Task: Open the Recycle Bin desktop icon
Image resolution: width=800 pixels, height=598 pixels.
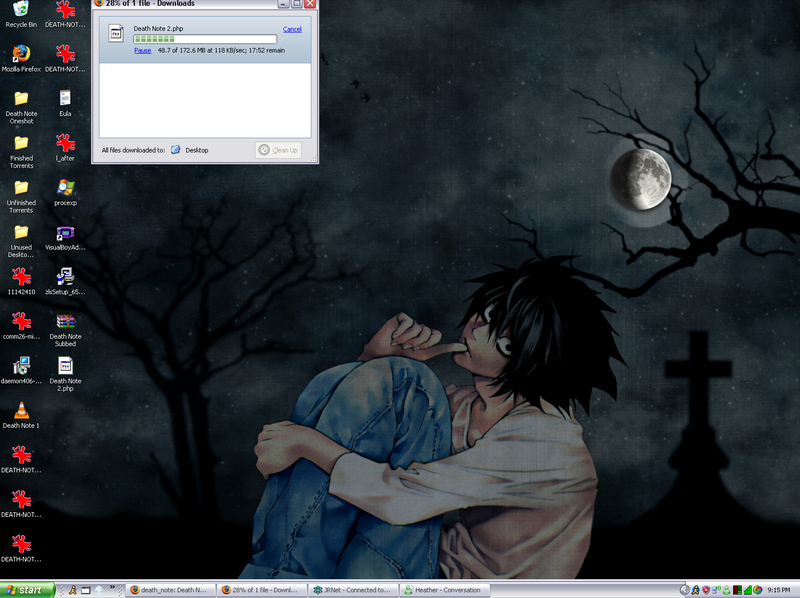Action: [21, 14]
